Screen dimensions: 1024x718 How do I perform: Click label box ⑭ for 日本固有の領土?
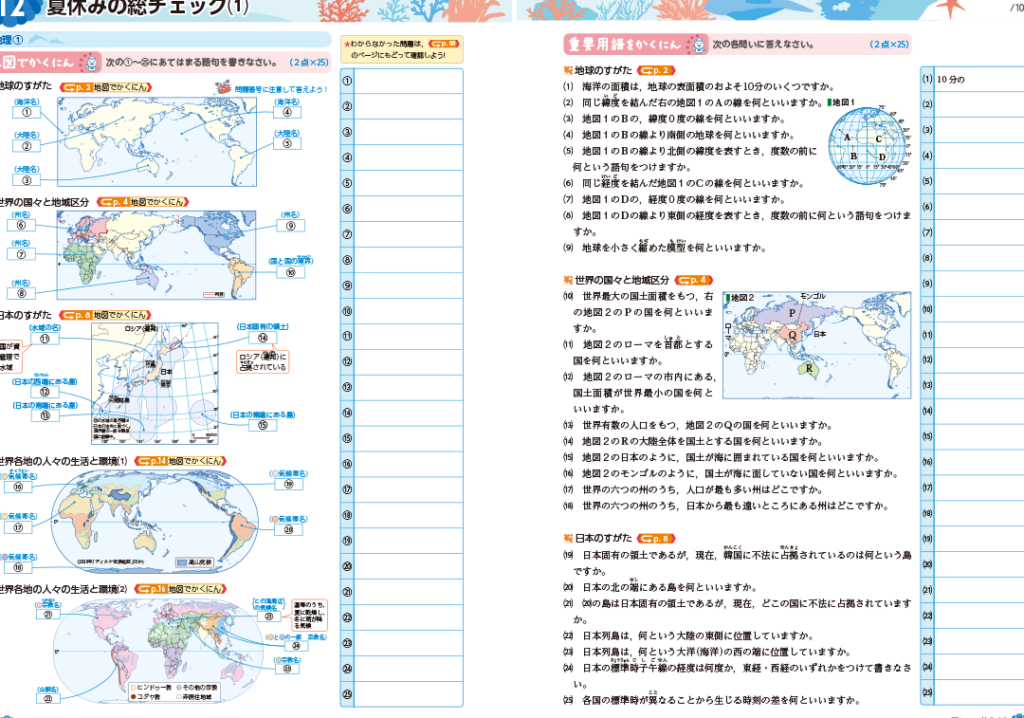(x=262, y=338)
